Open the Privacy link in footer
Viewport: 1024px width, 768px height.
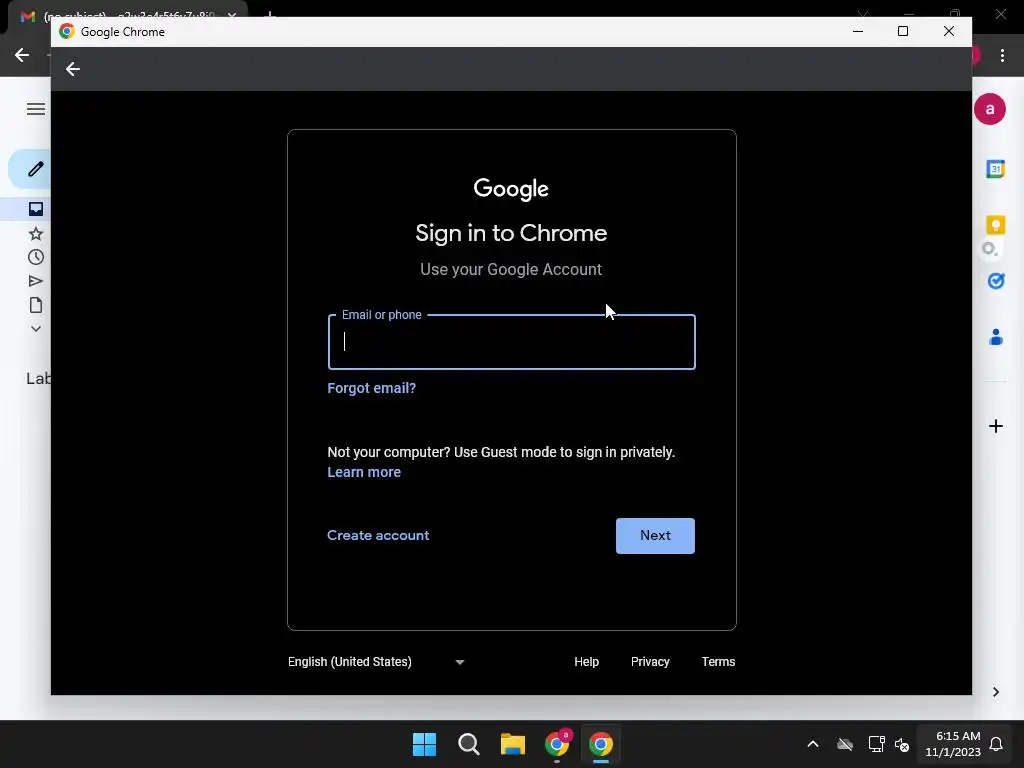(650, 662)
